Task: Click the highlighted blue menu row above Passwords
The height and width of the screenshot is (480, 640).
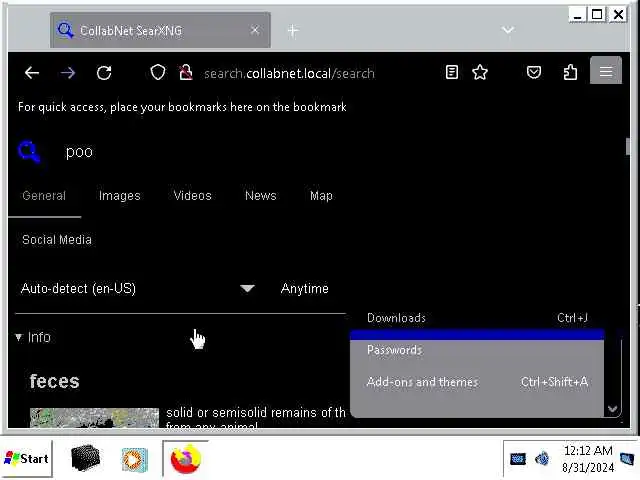Action: 477,335
